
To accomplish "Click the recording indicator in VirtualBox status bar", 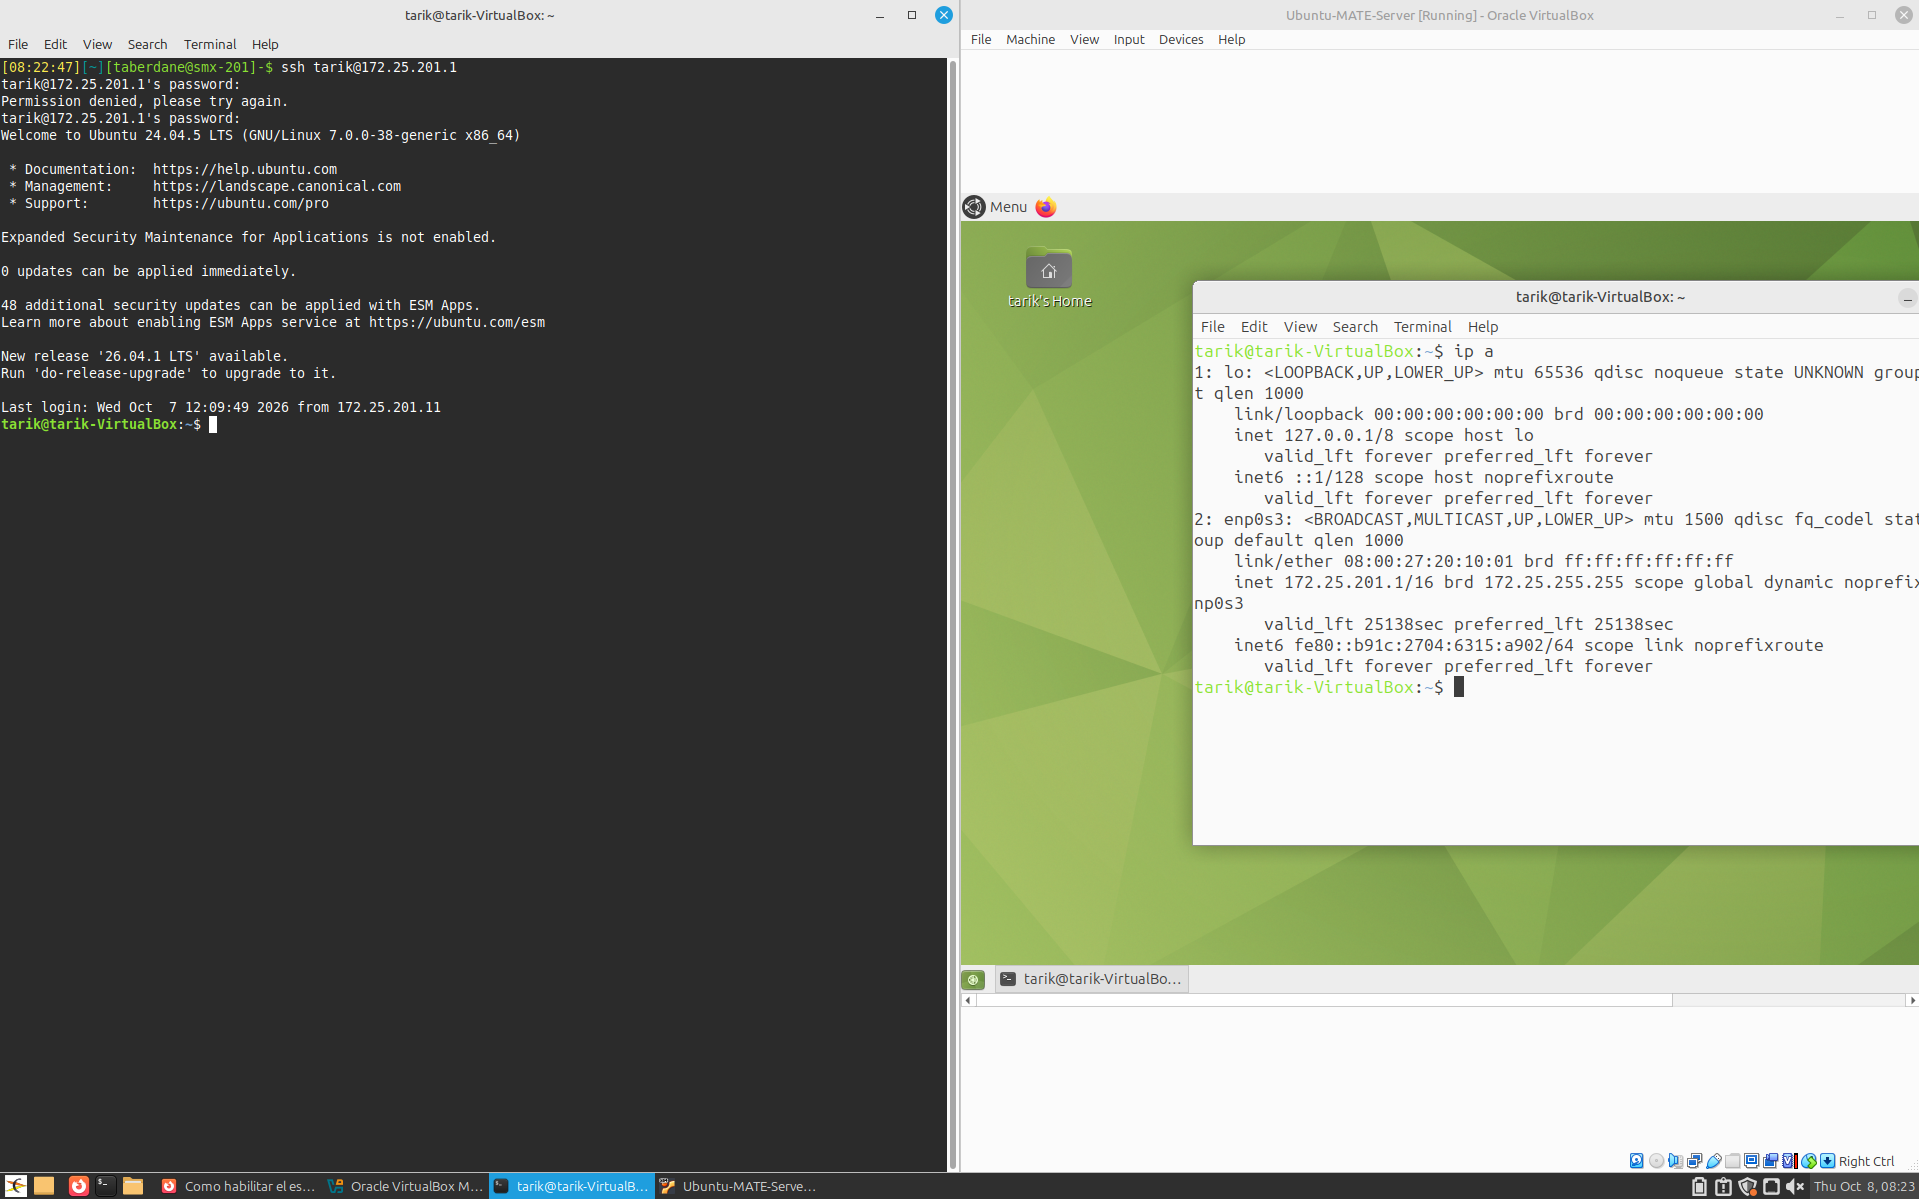I will tap(1770, 1161).
